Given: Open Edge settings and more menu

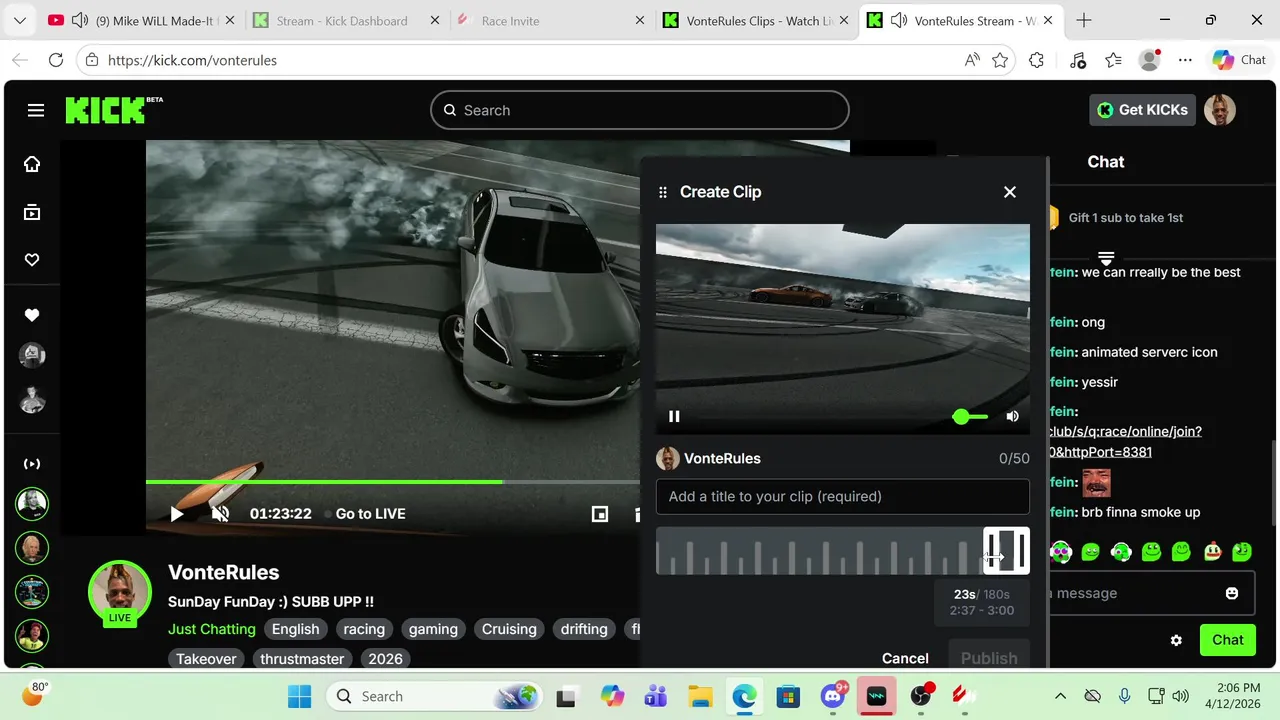Looking at the screenshot, I should pos(1185,60).
